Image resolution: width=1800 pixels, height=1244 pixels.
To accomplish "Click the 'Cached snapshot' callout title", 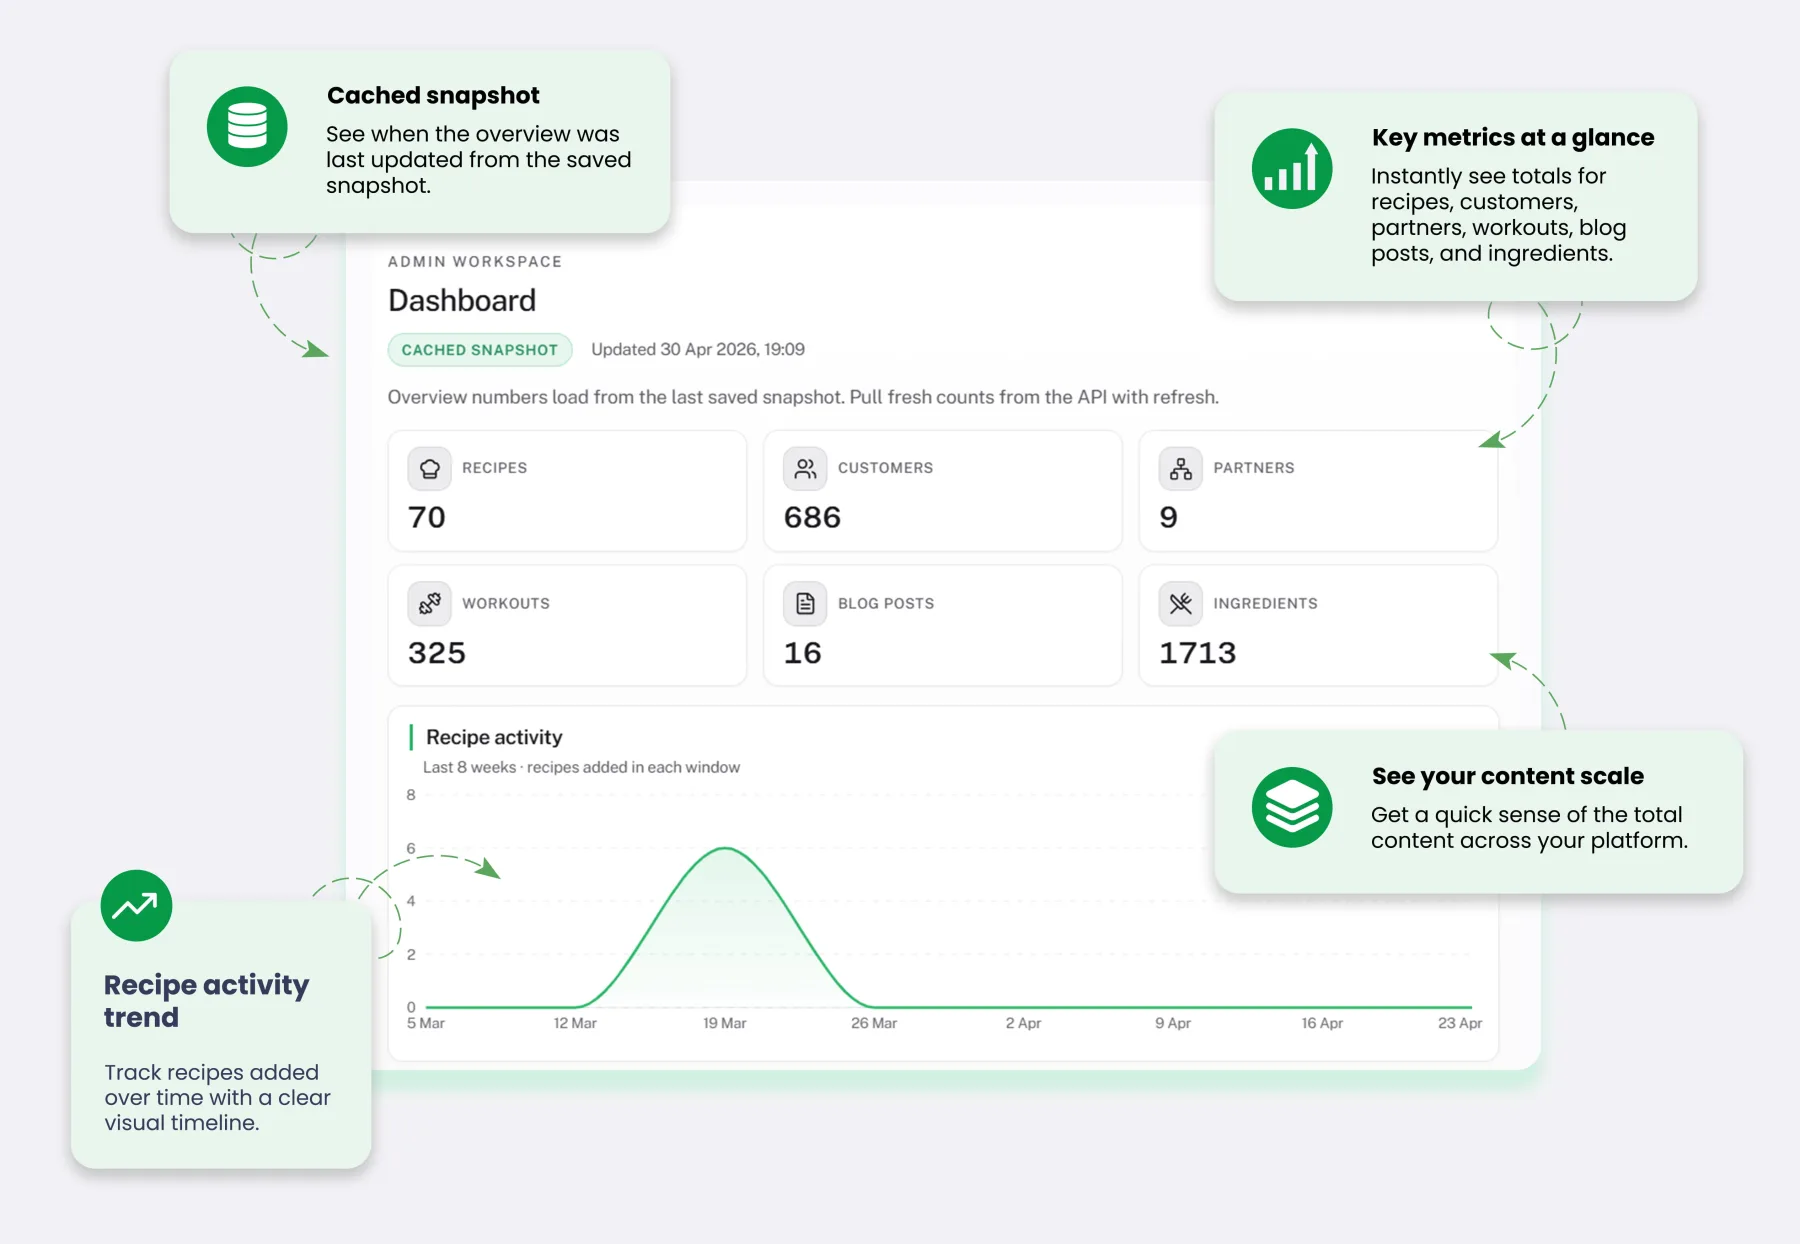I will coord(433,96).
